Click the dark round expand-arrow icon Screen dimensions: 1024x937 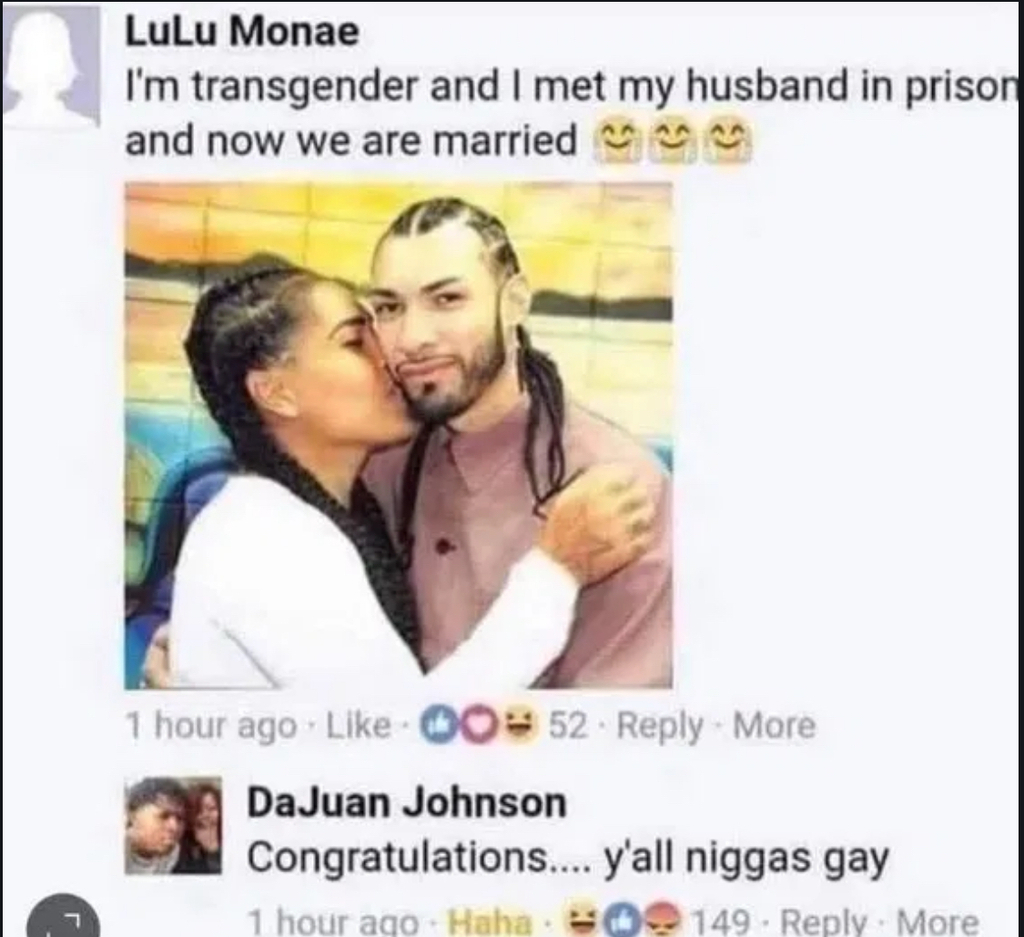[x=63, y=917]
